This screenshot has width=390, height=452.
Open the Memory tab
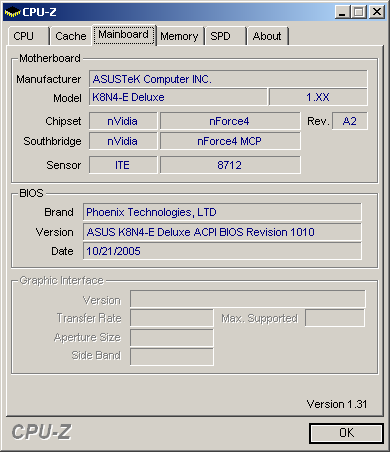click(x=179, y=36)
